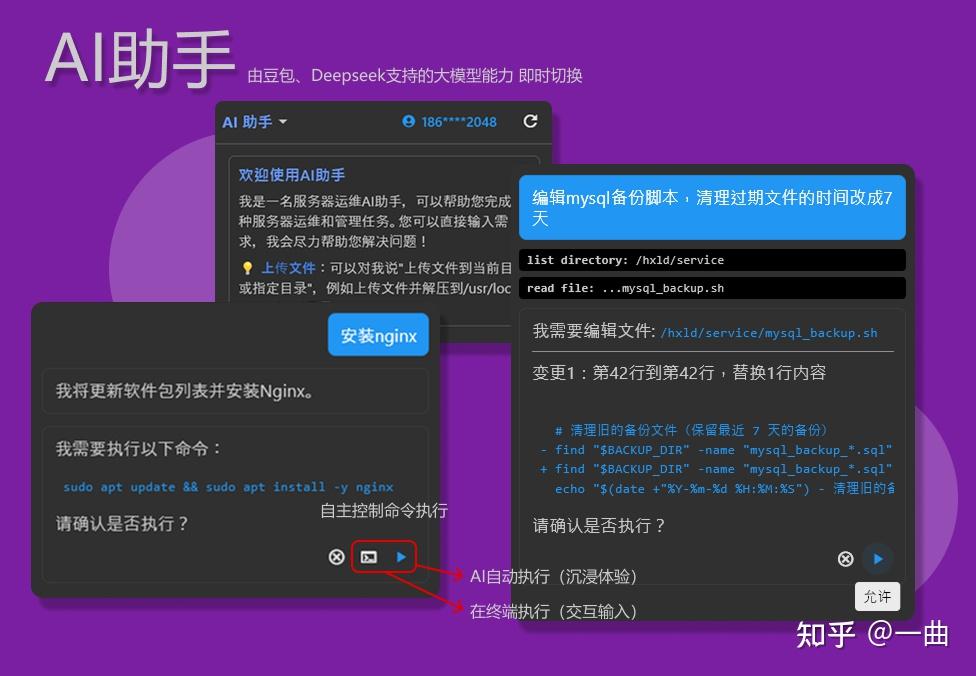The width and height of the screenshot is (976, 676).
Task: Open the AI 助手 dropdown menu
Action: pos(255,122)
